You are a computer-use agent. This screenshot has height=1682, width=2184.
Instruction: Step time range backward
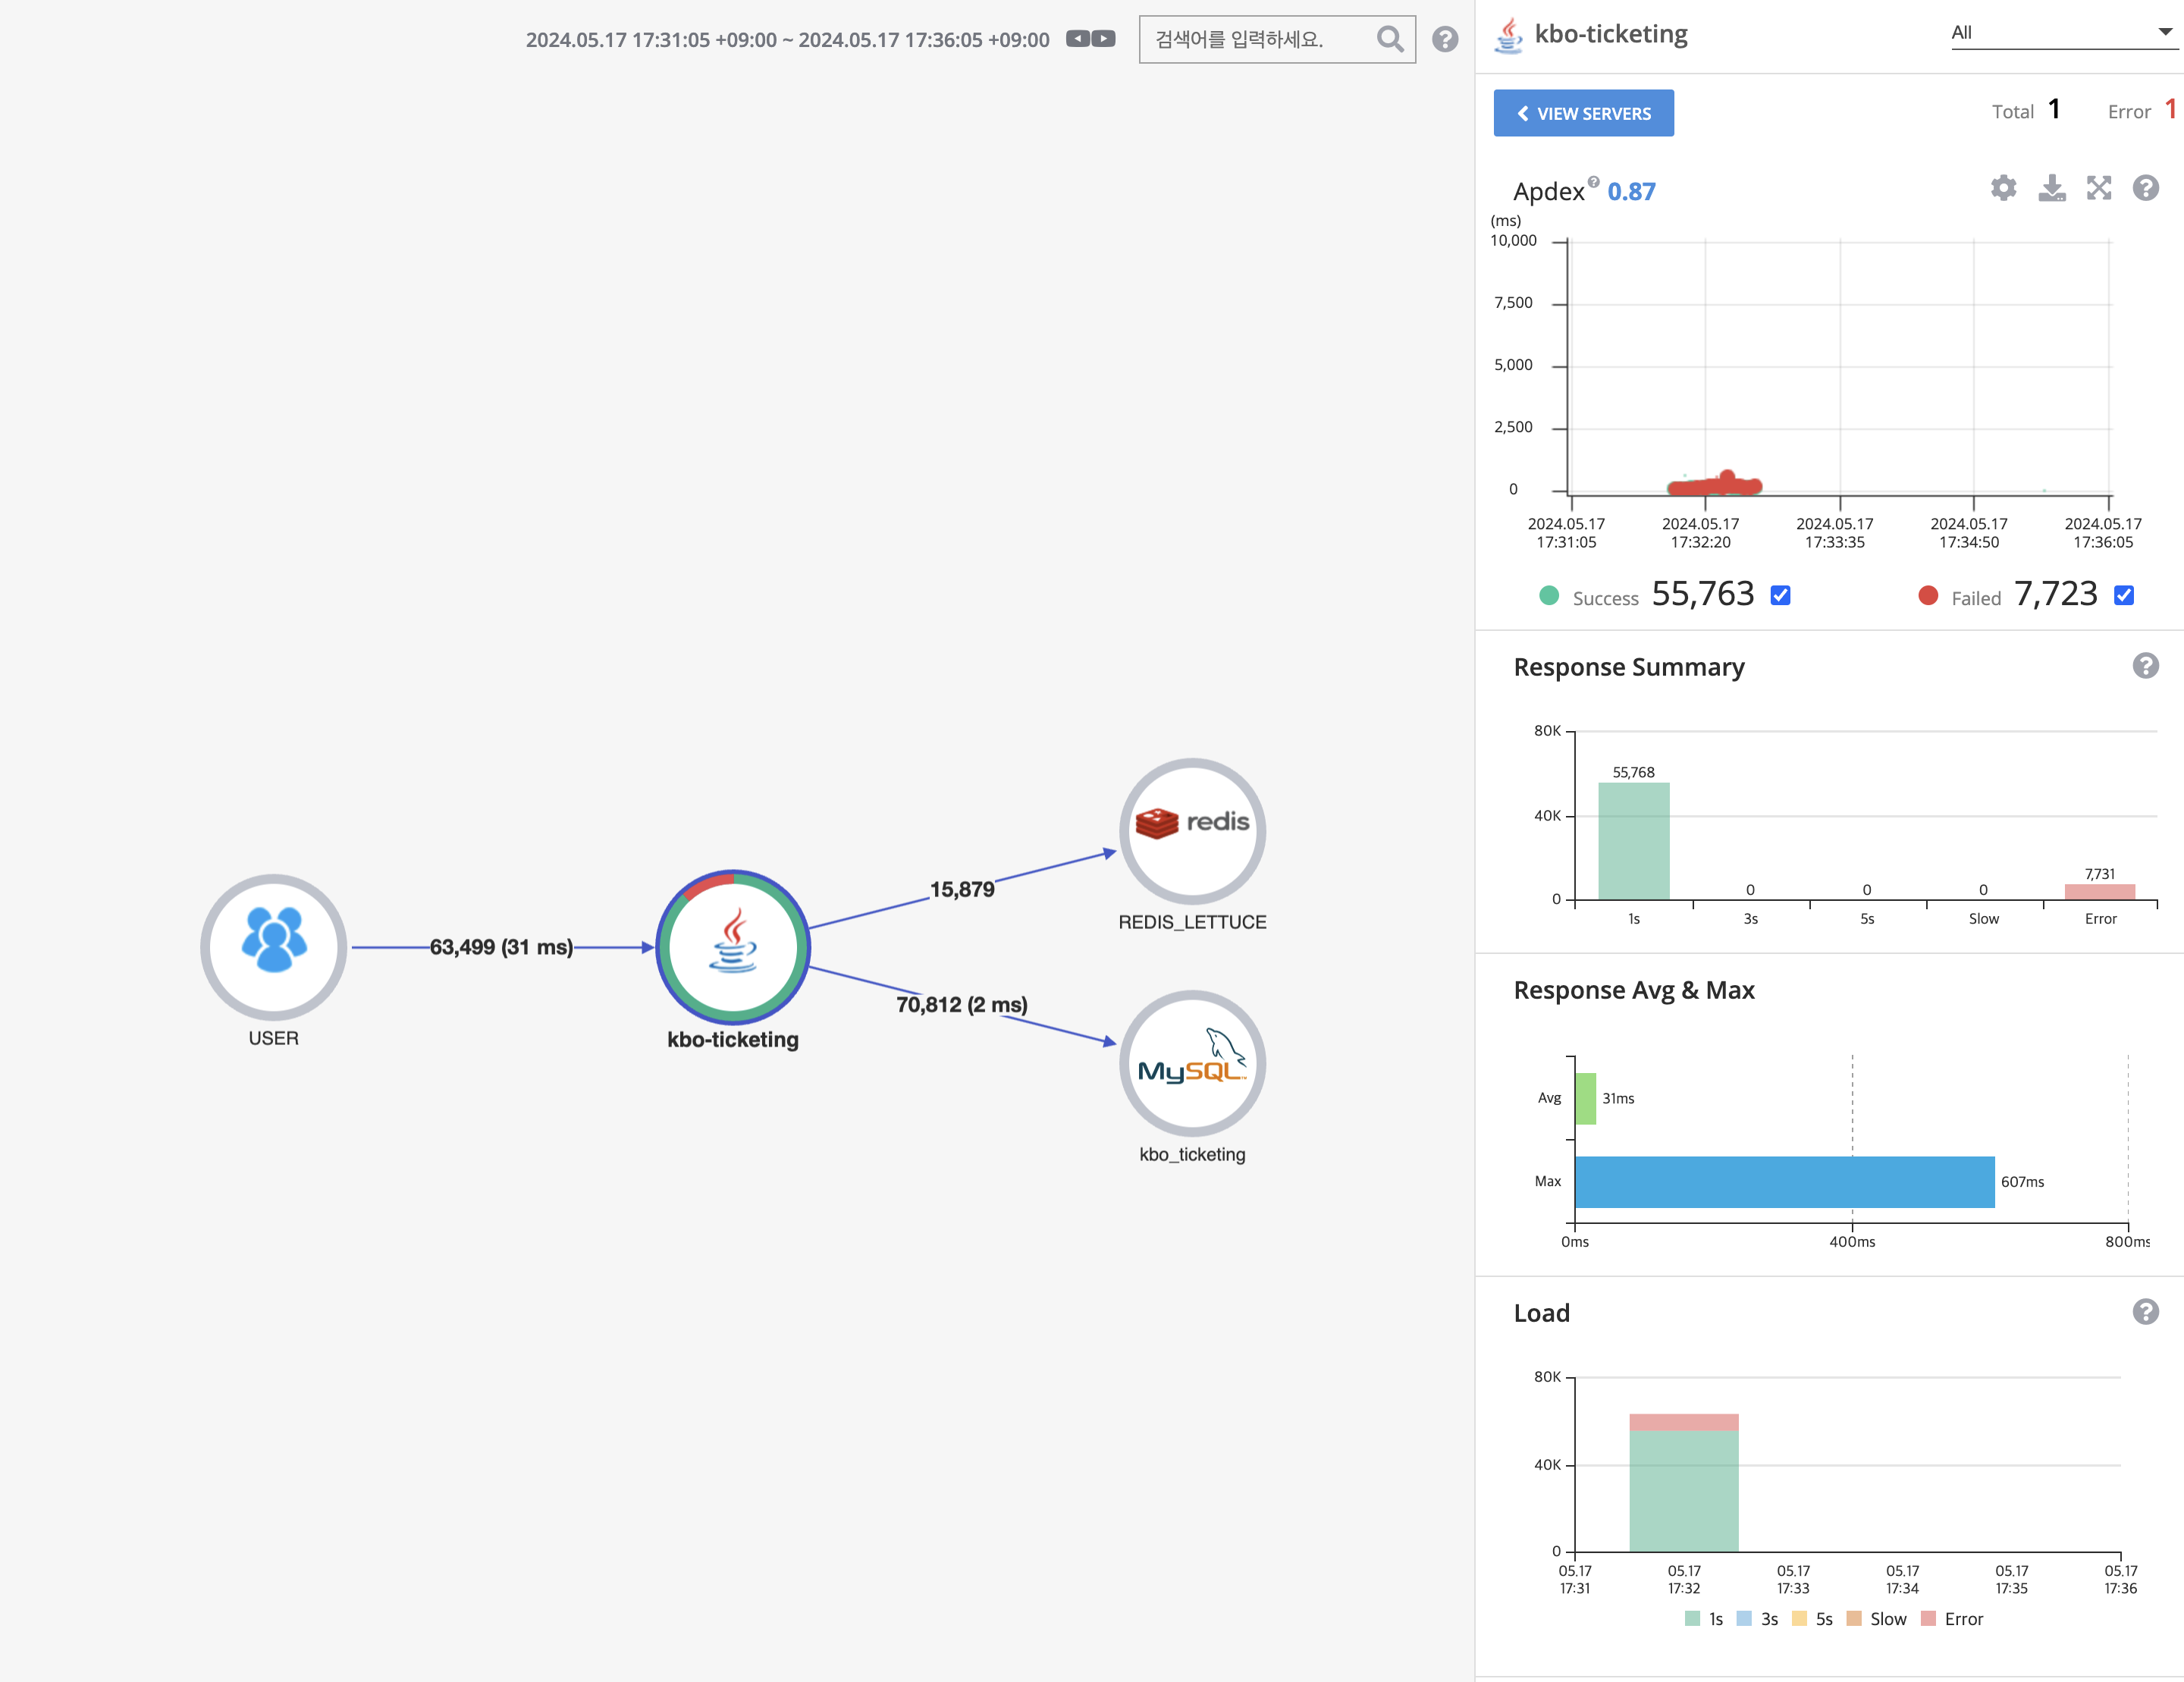[1077, 39]
